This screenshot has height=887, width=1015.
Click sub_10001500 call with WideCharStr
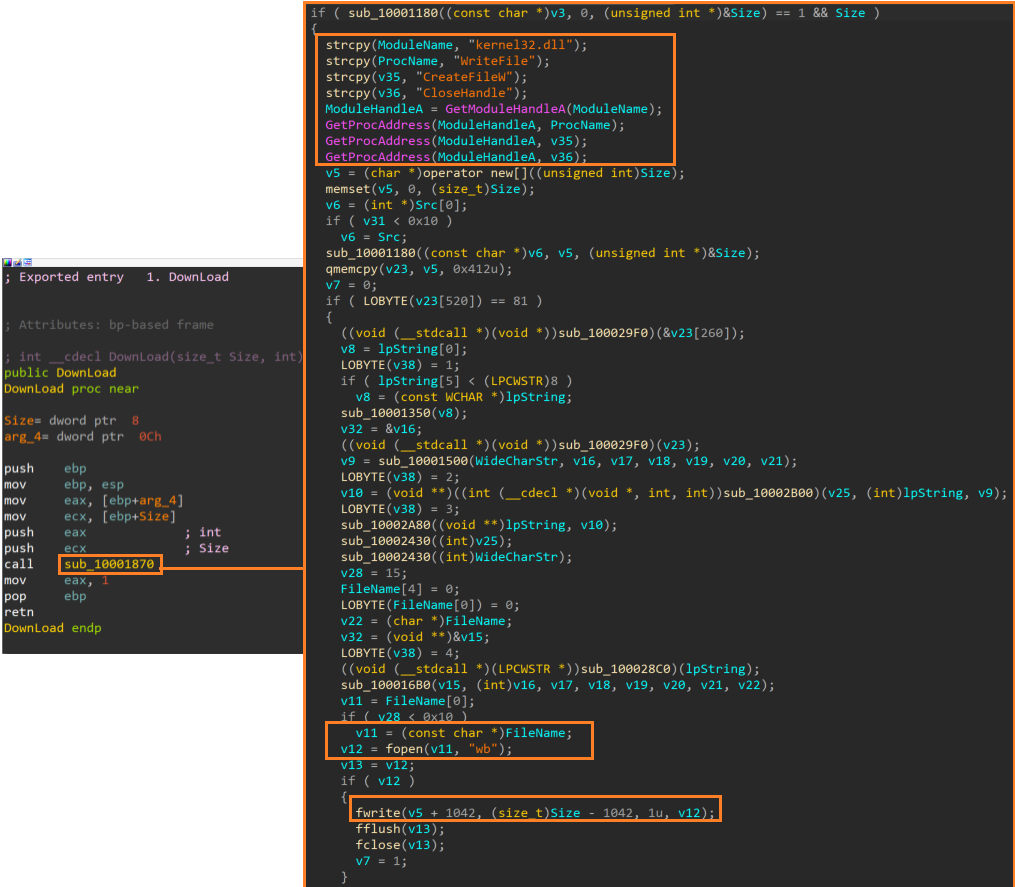click(569, 461)
